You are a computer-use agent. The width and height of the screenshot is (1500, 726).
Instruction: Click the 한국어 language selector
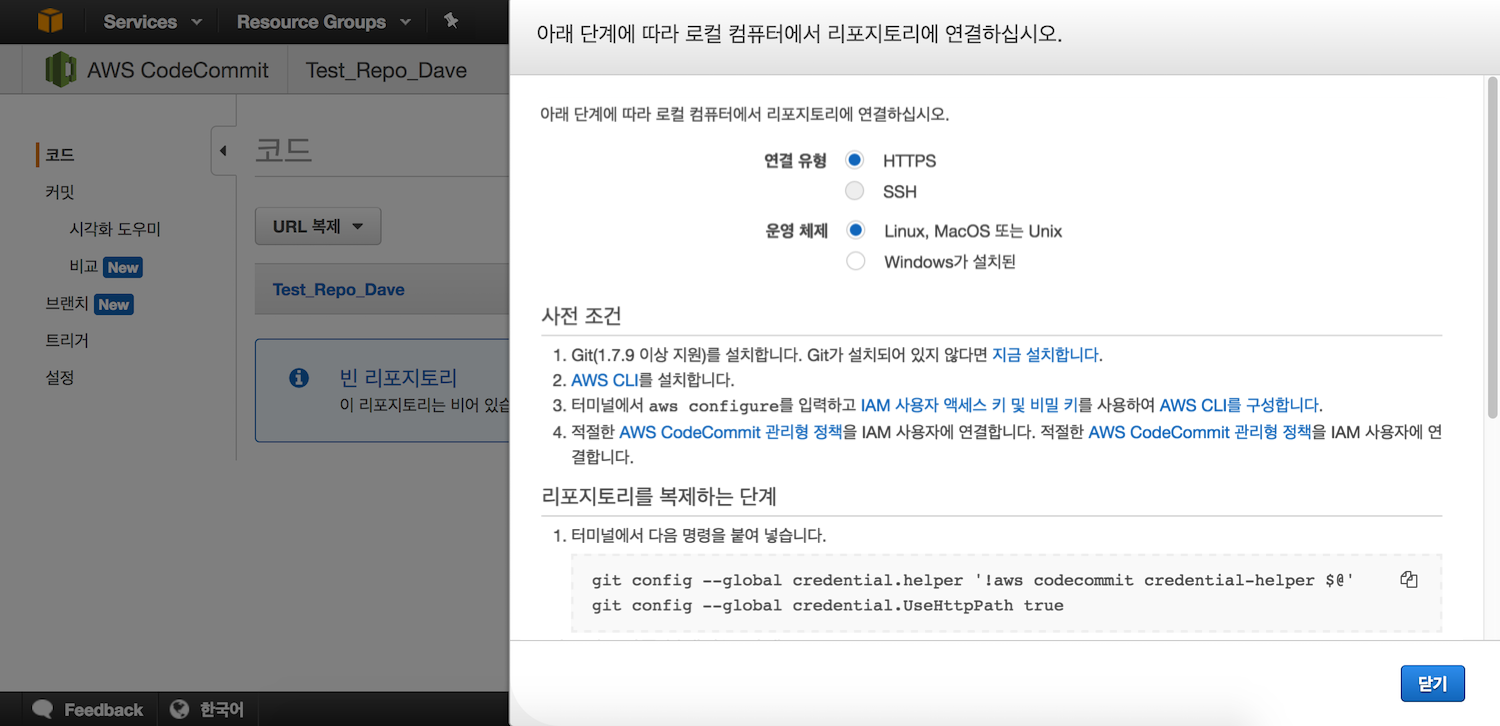[221, 710]
